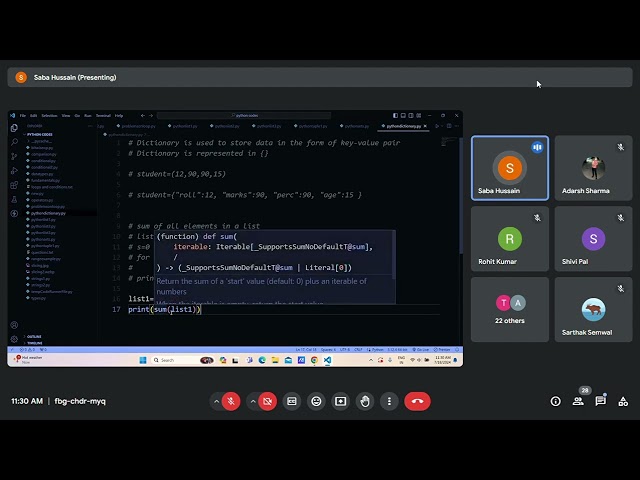Viewport: 640px width, 480px height.
Task: Click the VS Code command center search box
Action: [x=244, y=116]
